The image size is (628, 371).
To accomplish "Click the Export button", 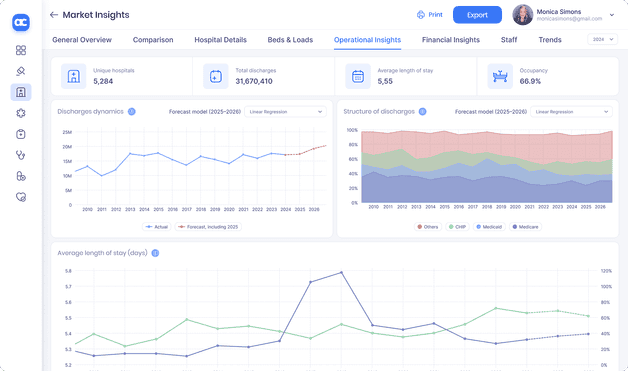I will [x=477, y=15].
